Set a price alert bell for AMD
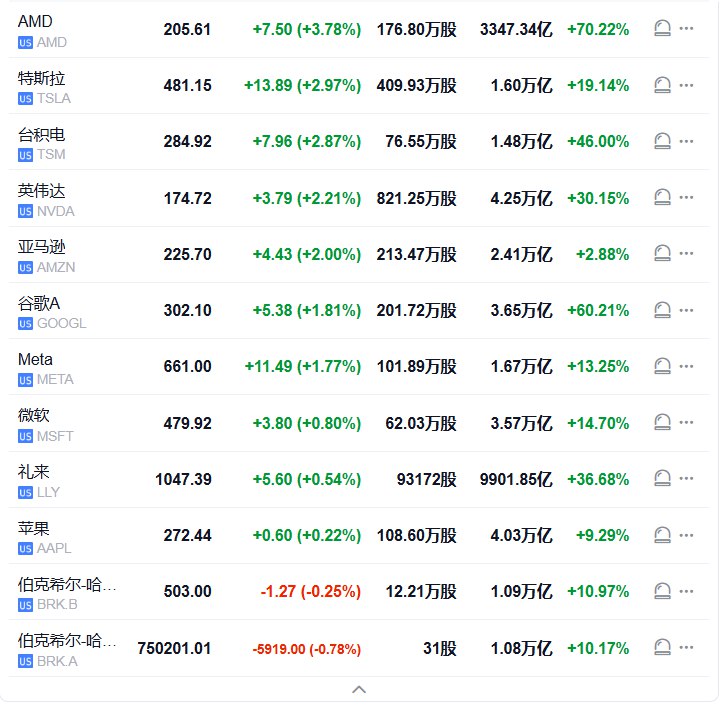720x713 pixels. (x=662, y=28)
